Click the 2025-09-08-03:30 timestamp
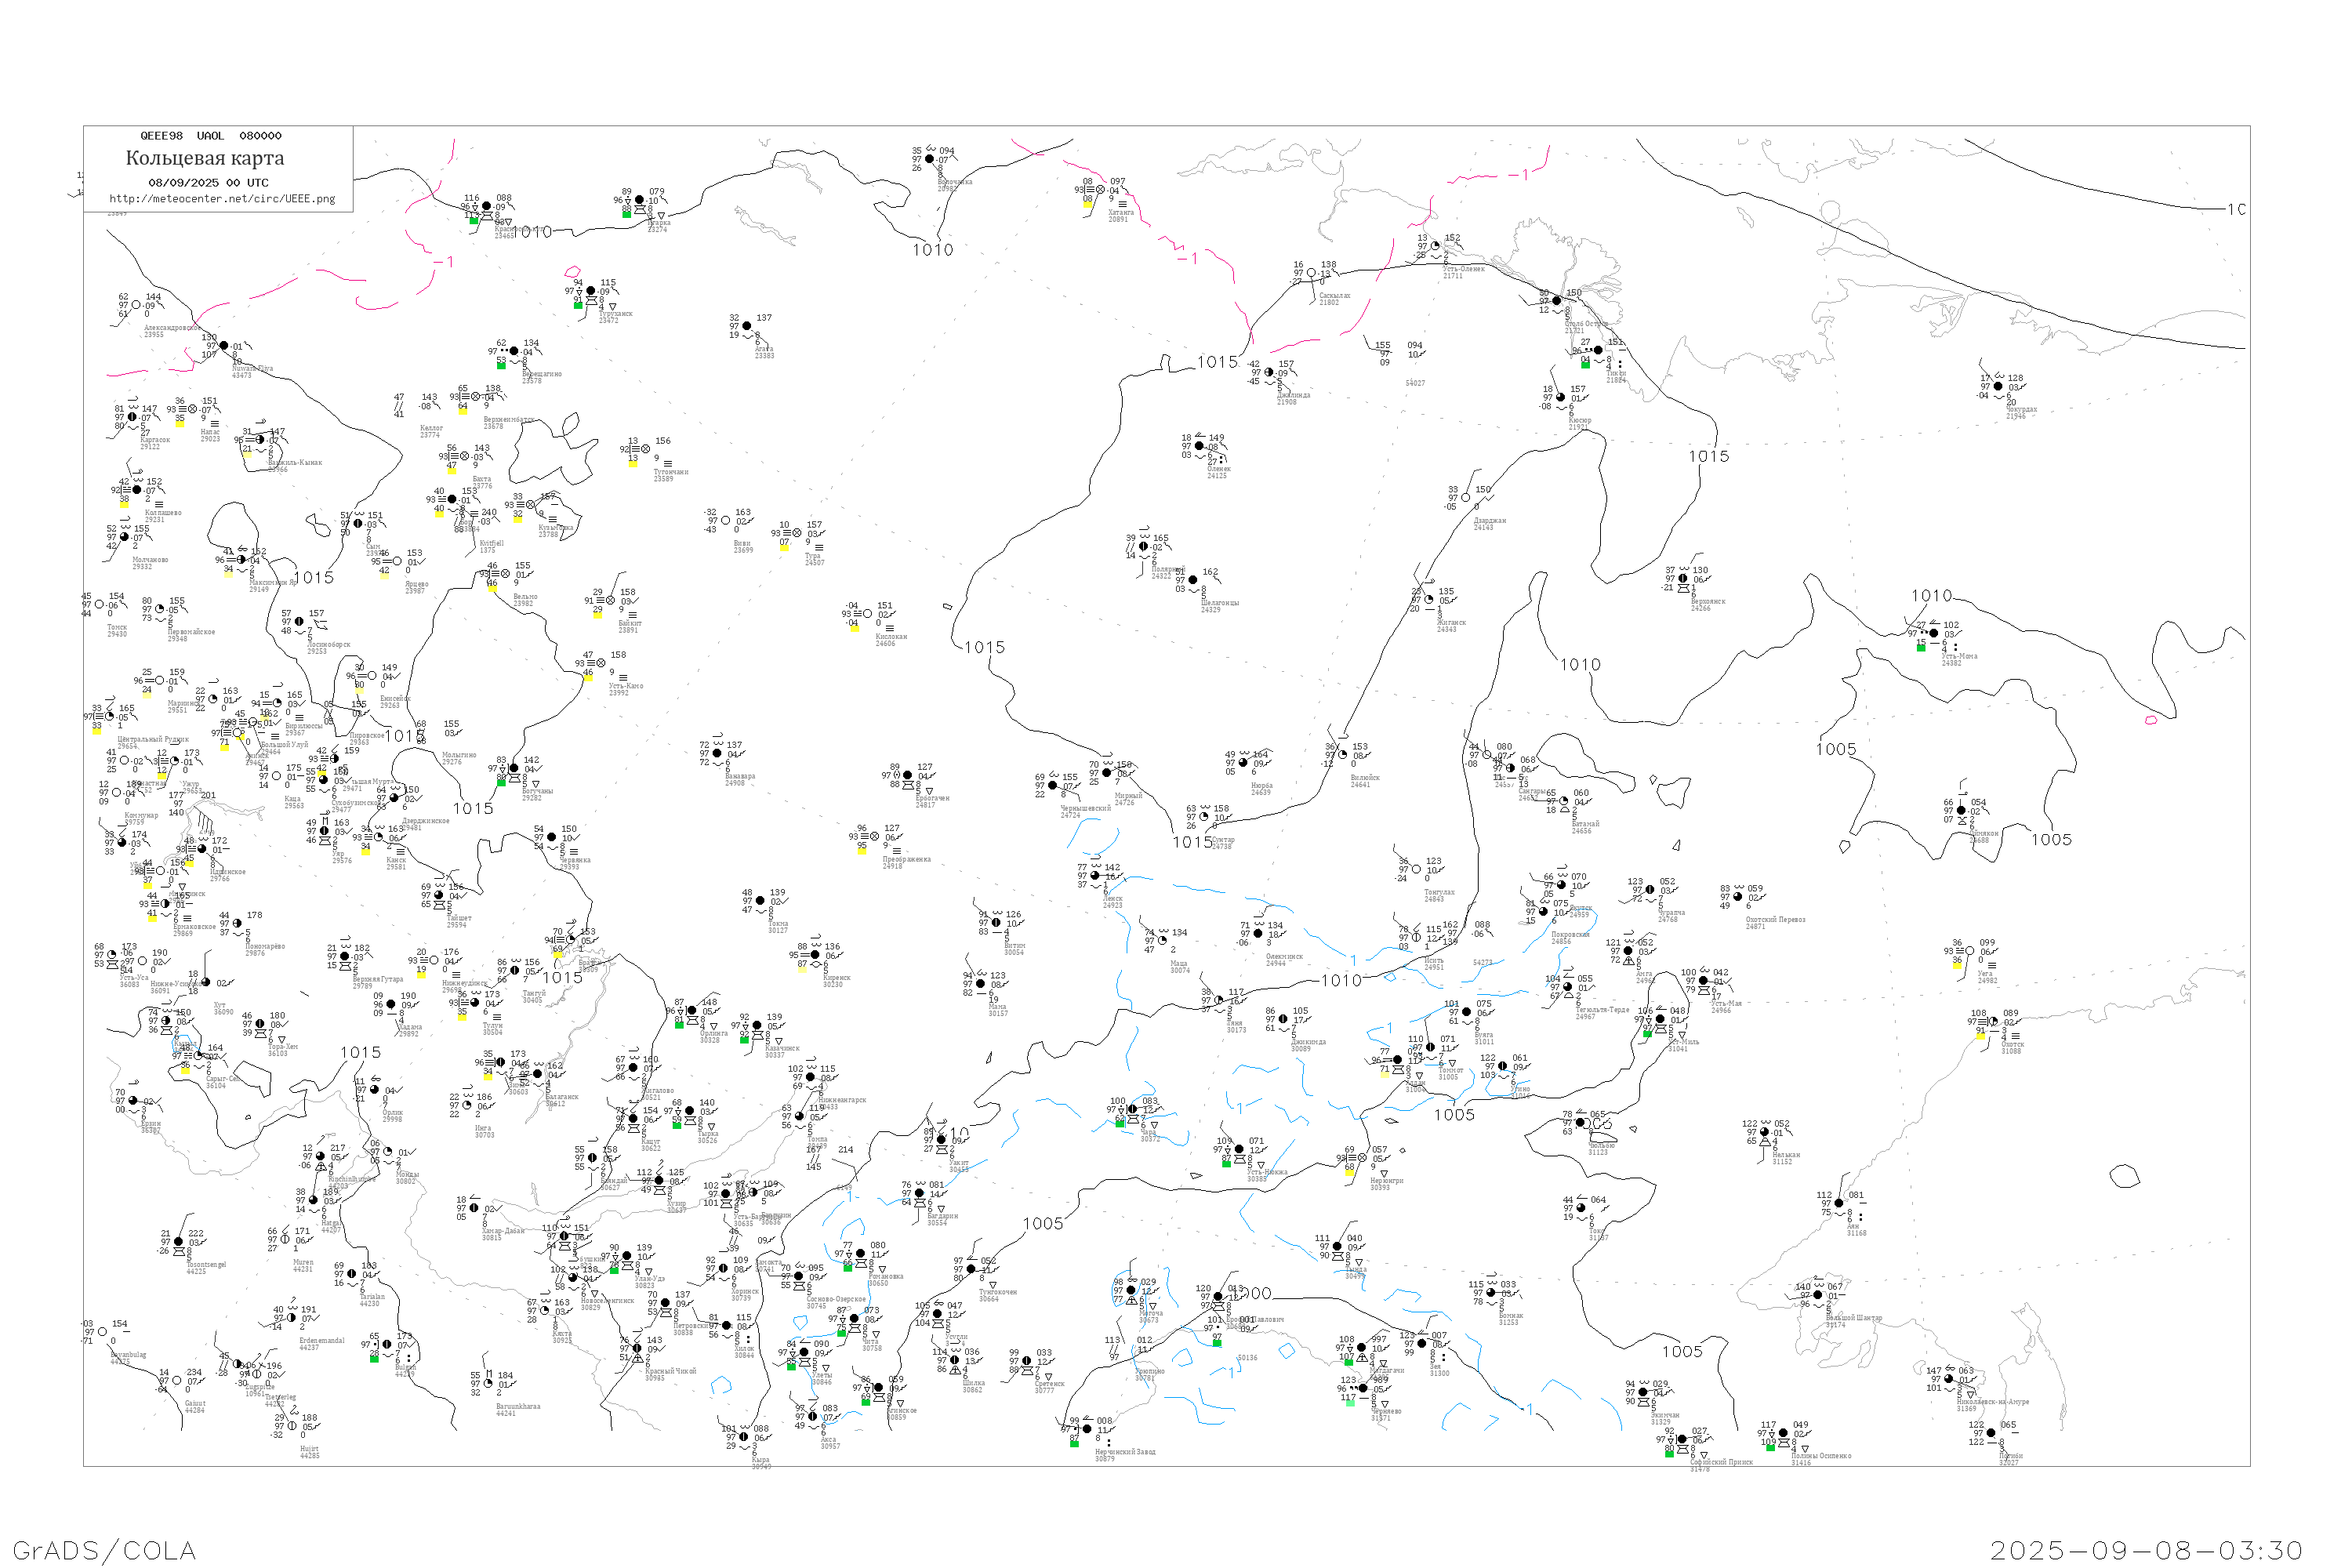This screenshot has height=1568, width=2352. click(x=2146, y=1550)
